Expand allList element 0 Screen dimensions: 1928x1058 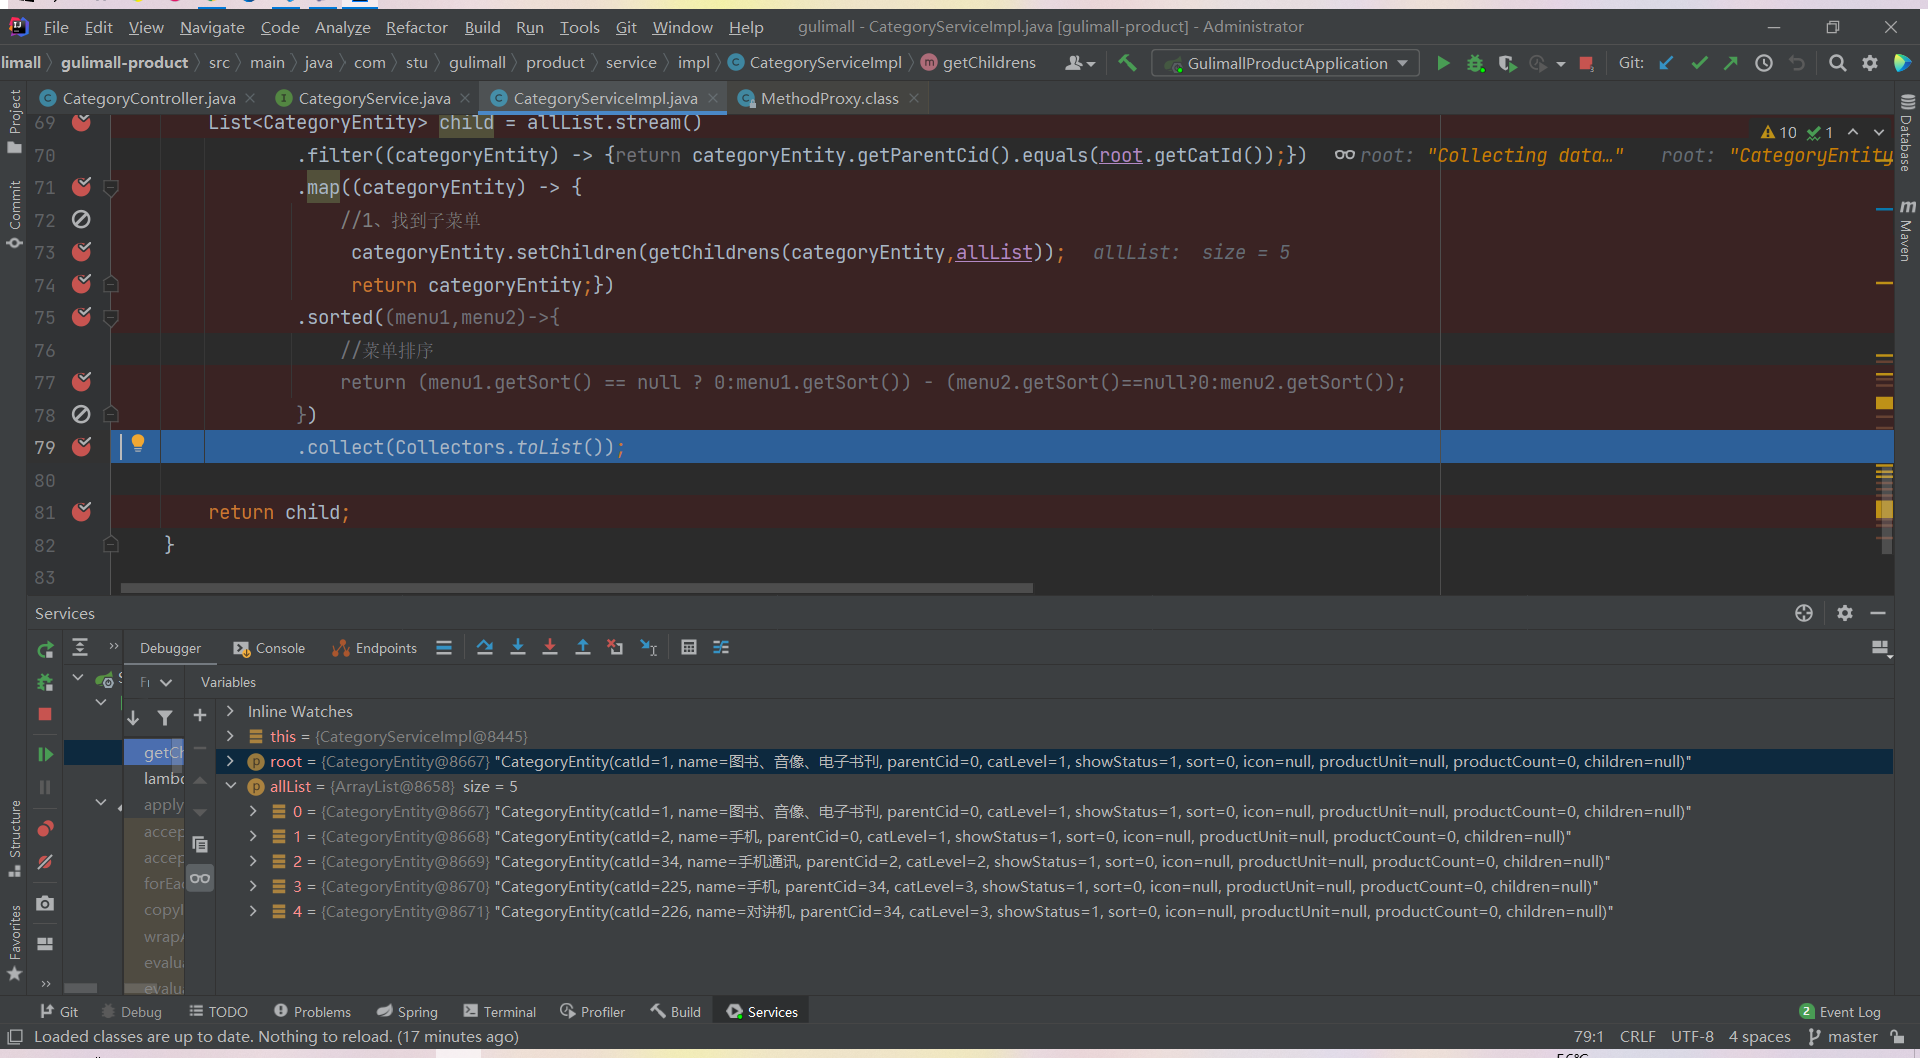(x=253, y=812)
